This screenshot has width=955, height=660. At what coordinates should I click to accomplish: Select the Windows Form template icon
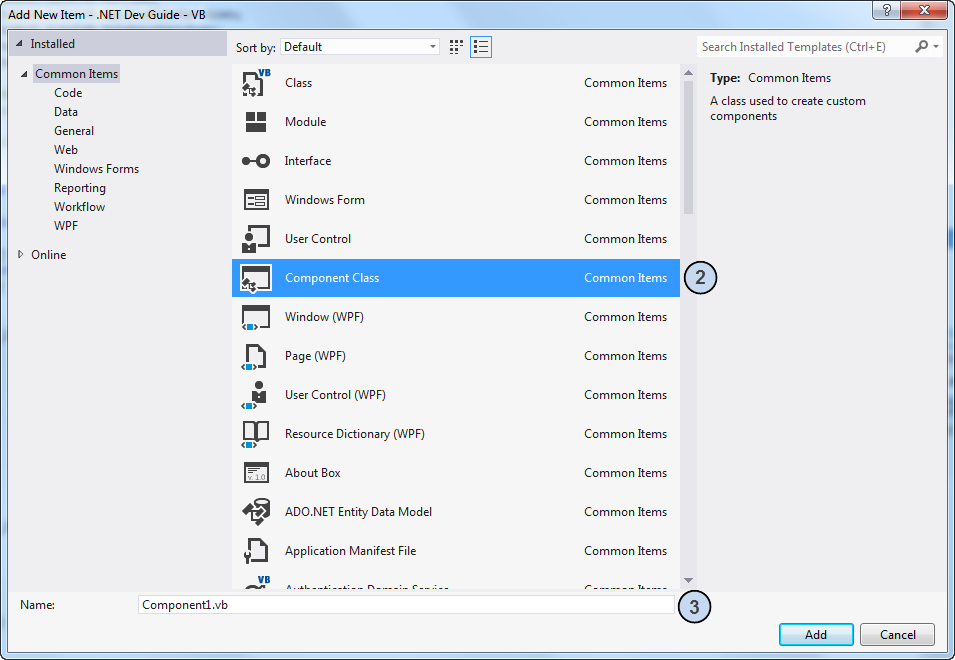pos(256,200)
